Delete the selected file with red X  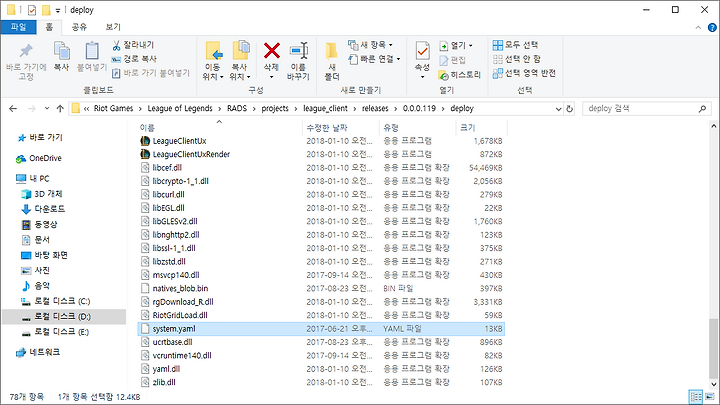[x=271, y=60]
